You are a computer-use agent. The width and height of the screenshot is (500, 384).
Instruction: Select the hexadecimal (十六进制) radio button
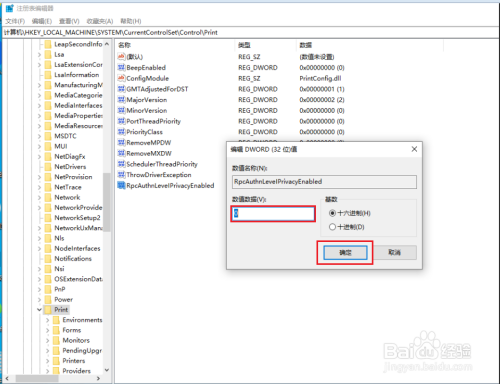tap(332, 213)
